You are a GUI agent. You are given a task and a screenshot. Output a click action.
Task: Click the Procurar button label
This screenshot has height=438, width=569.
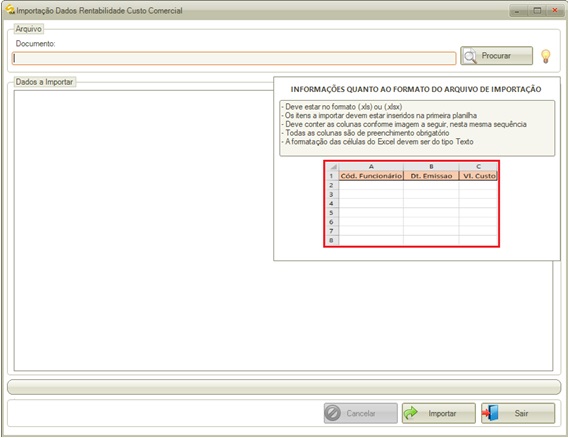(496, 56)
